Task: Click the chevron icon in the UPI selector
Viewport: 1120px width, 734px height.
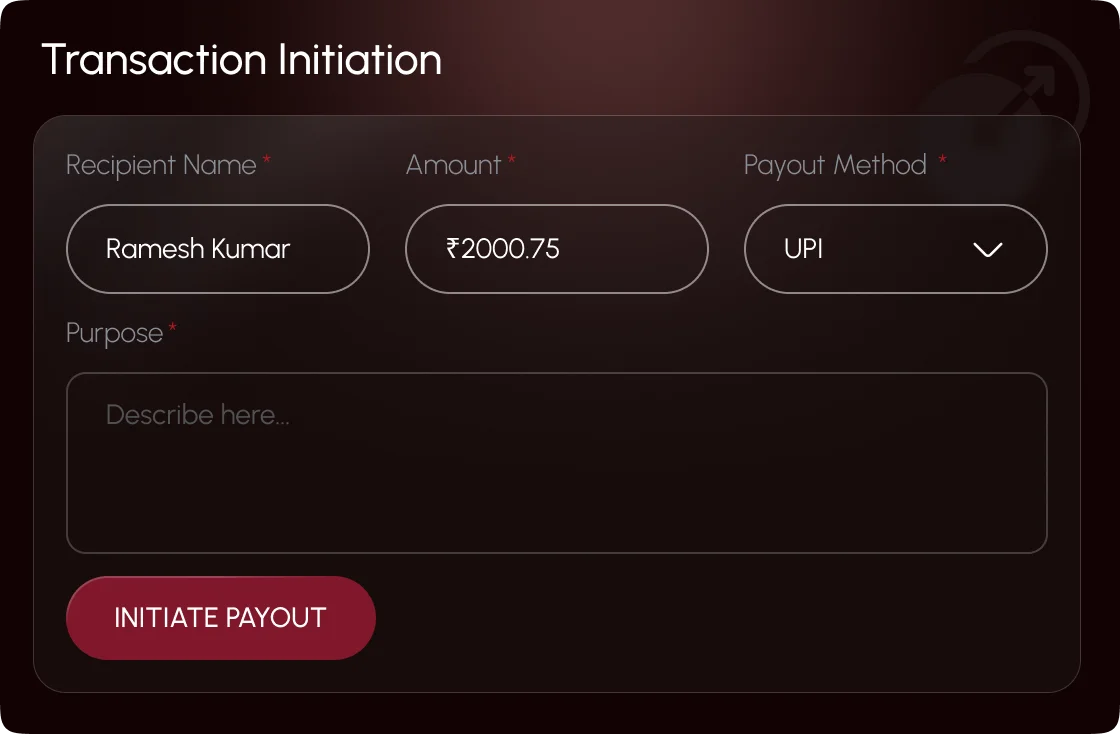Action: click(986, 249)
